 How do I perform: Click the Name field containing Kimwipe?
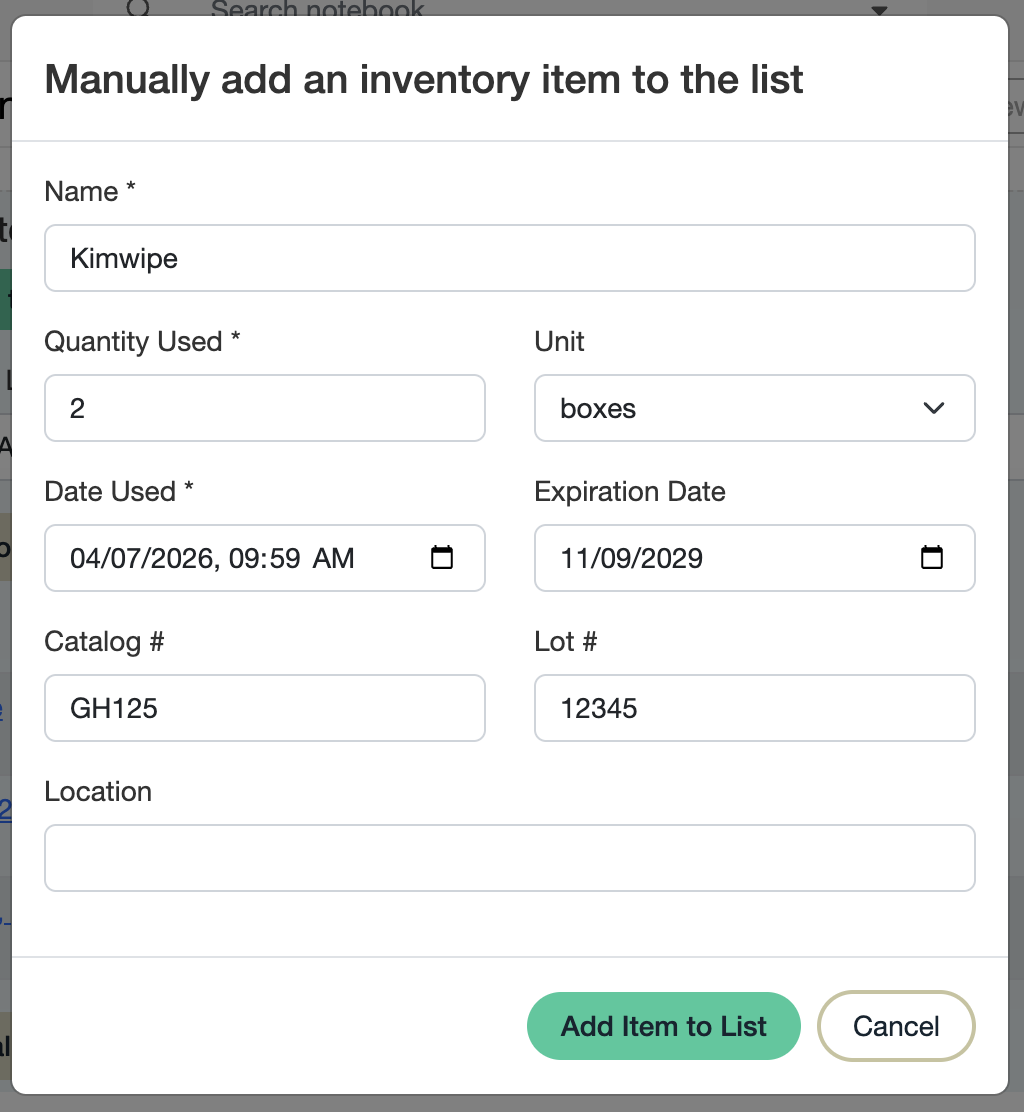point(509,258)
